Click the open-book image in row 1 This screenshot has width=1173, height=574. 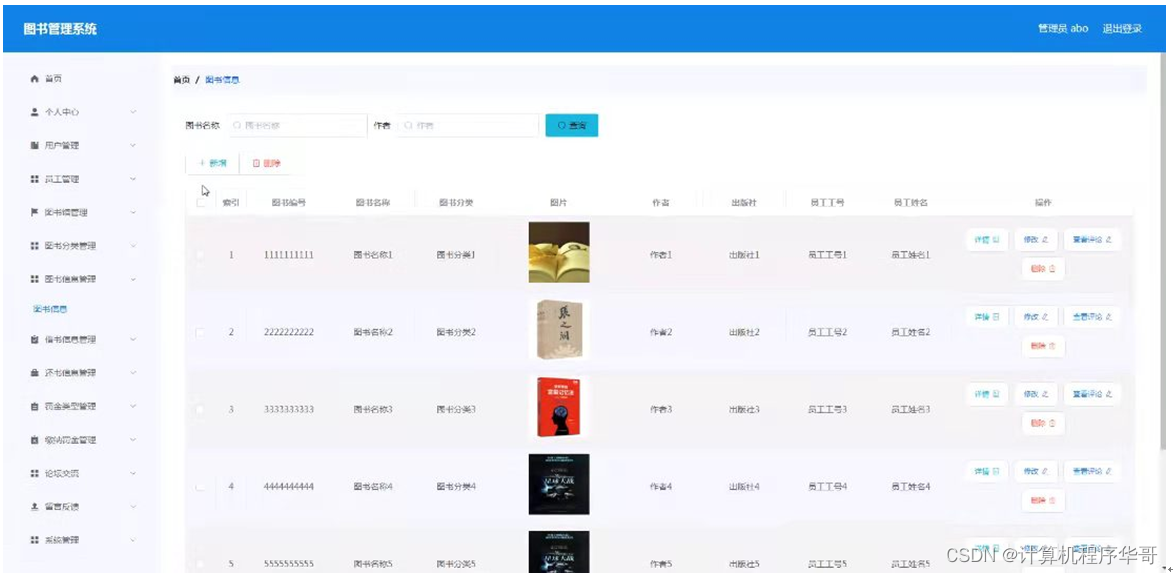[x=559, y=252]
